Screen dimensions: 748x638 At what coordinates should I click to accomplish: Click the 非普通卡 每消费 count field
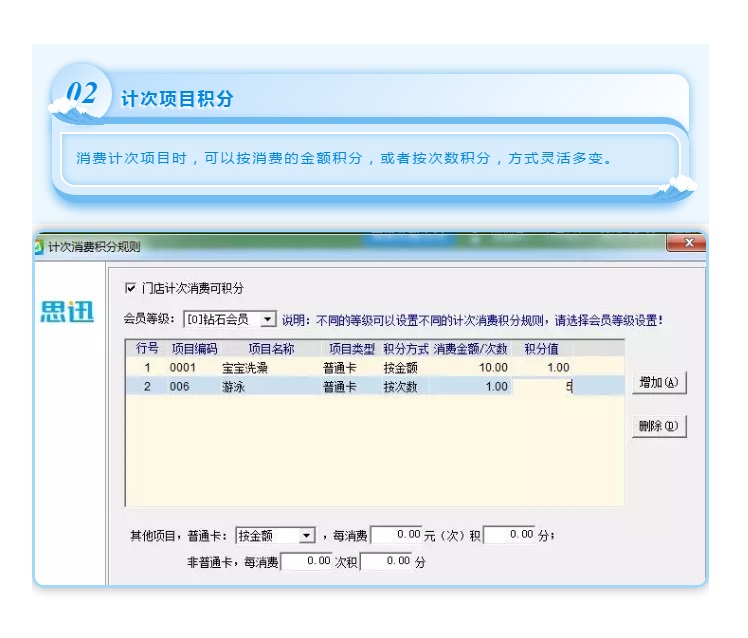pos(307,562)
